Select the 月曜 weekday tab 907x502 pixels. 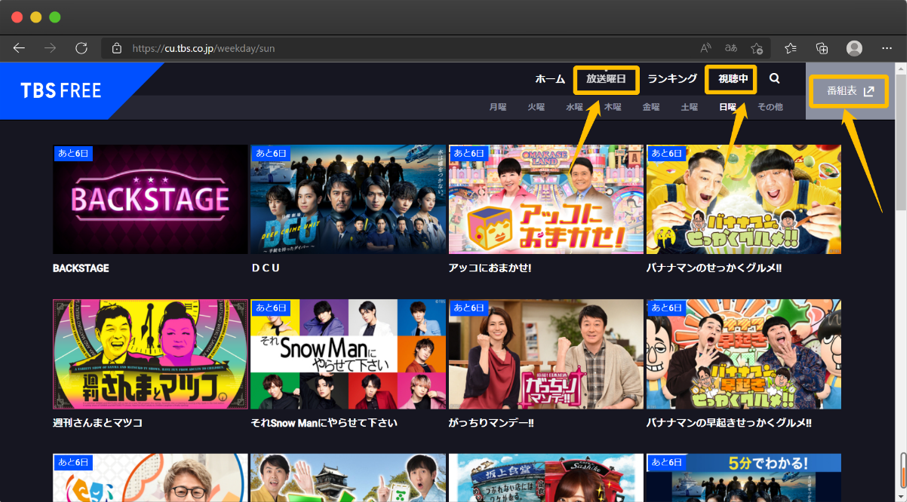(497, 107)
